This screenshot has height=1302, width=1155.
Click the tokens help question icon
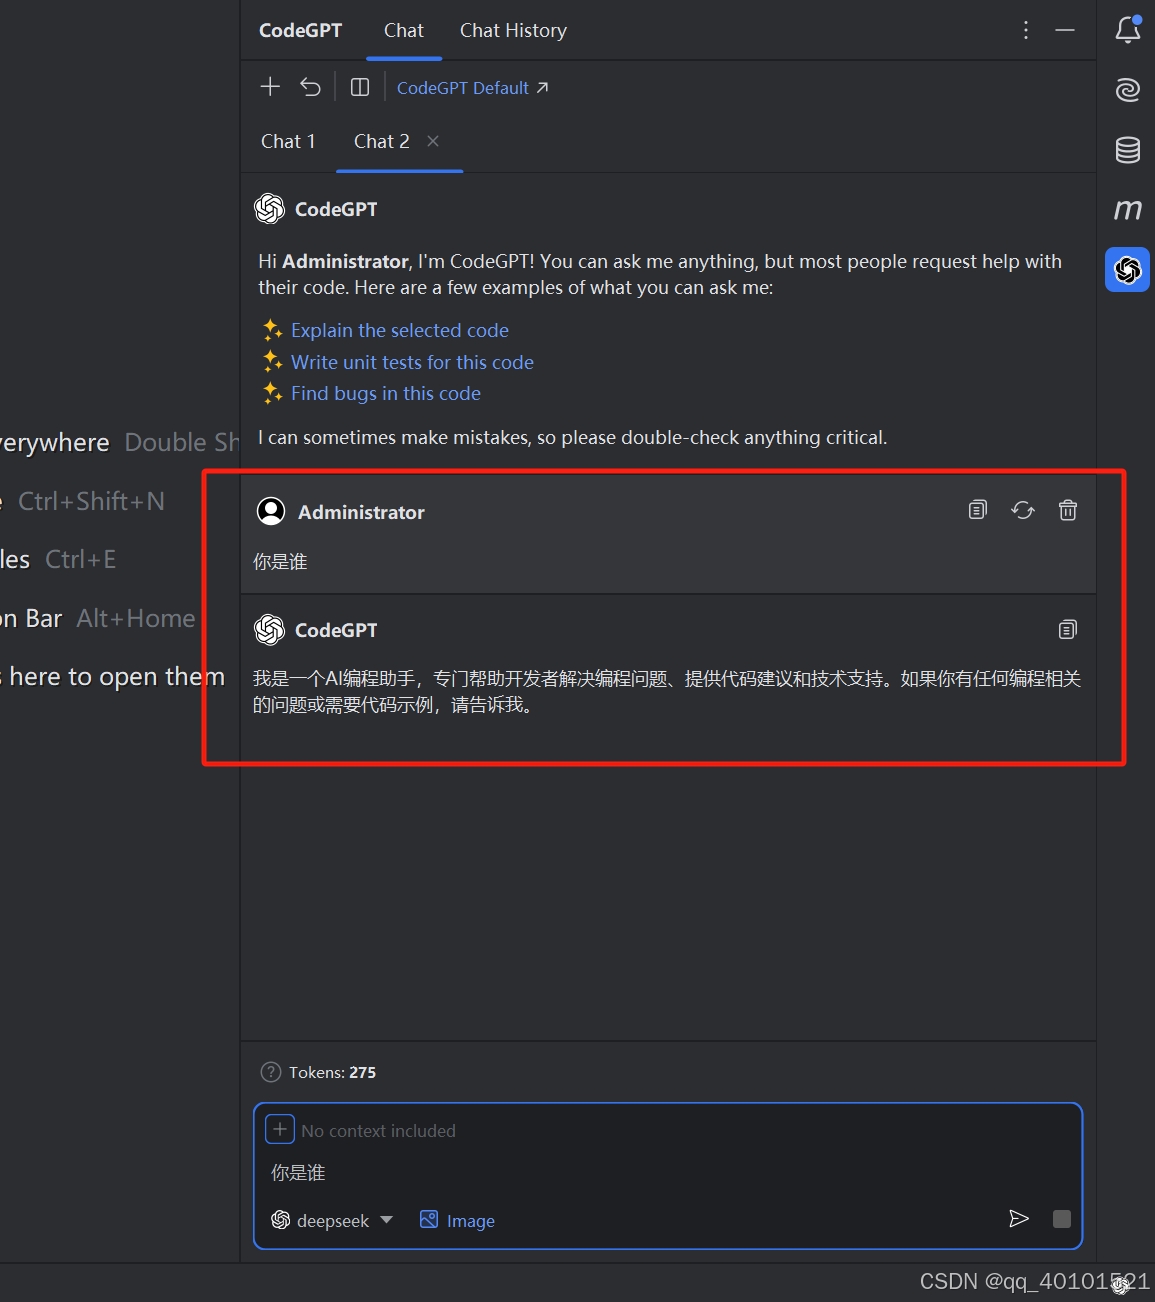270,1072
